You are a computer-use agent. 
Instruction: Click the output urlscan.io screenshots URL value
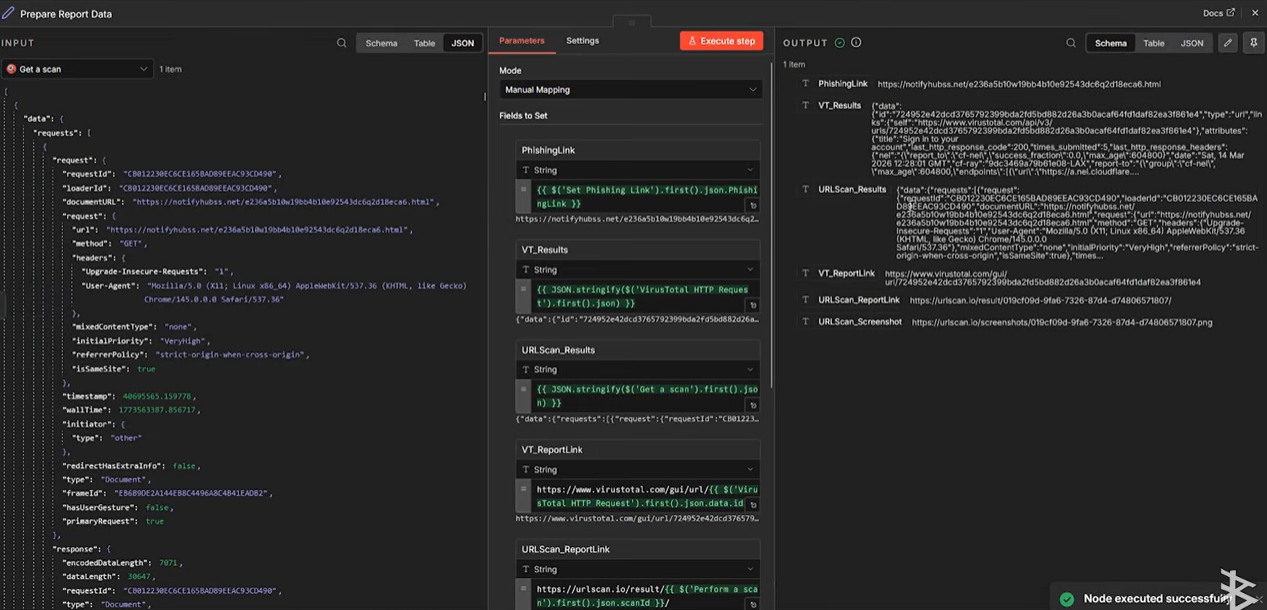[1061, 322]
